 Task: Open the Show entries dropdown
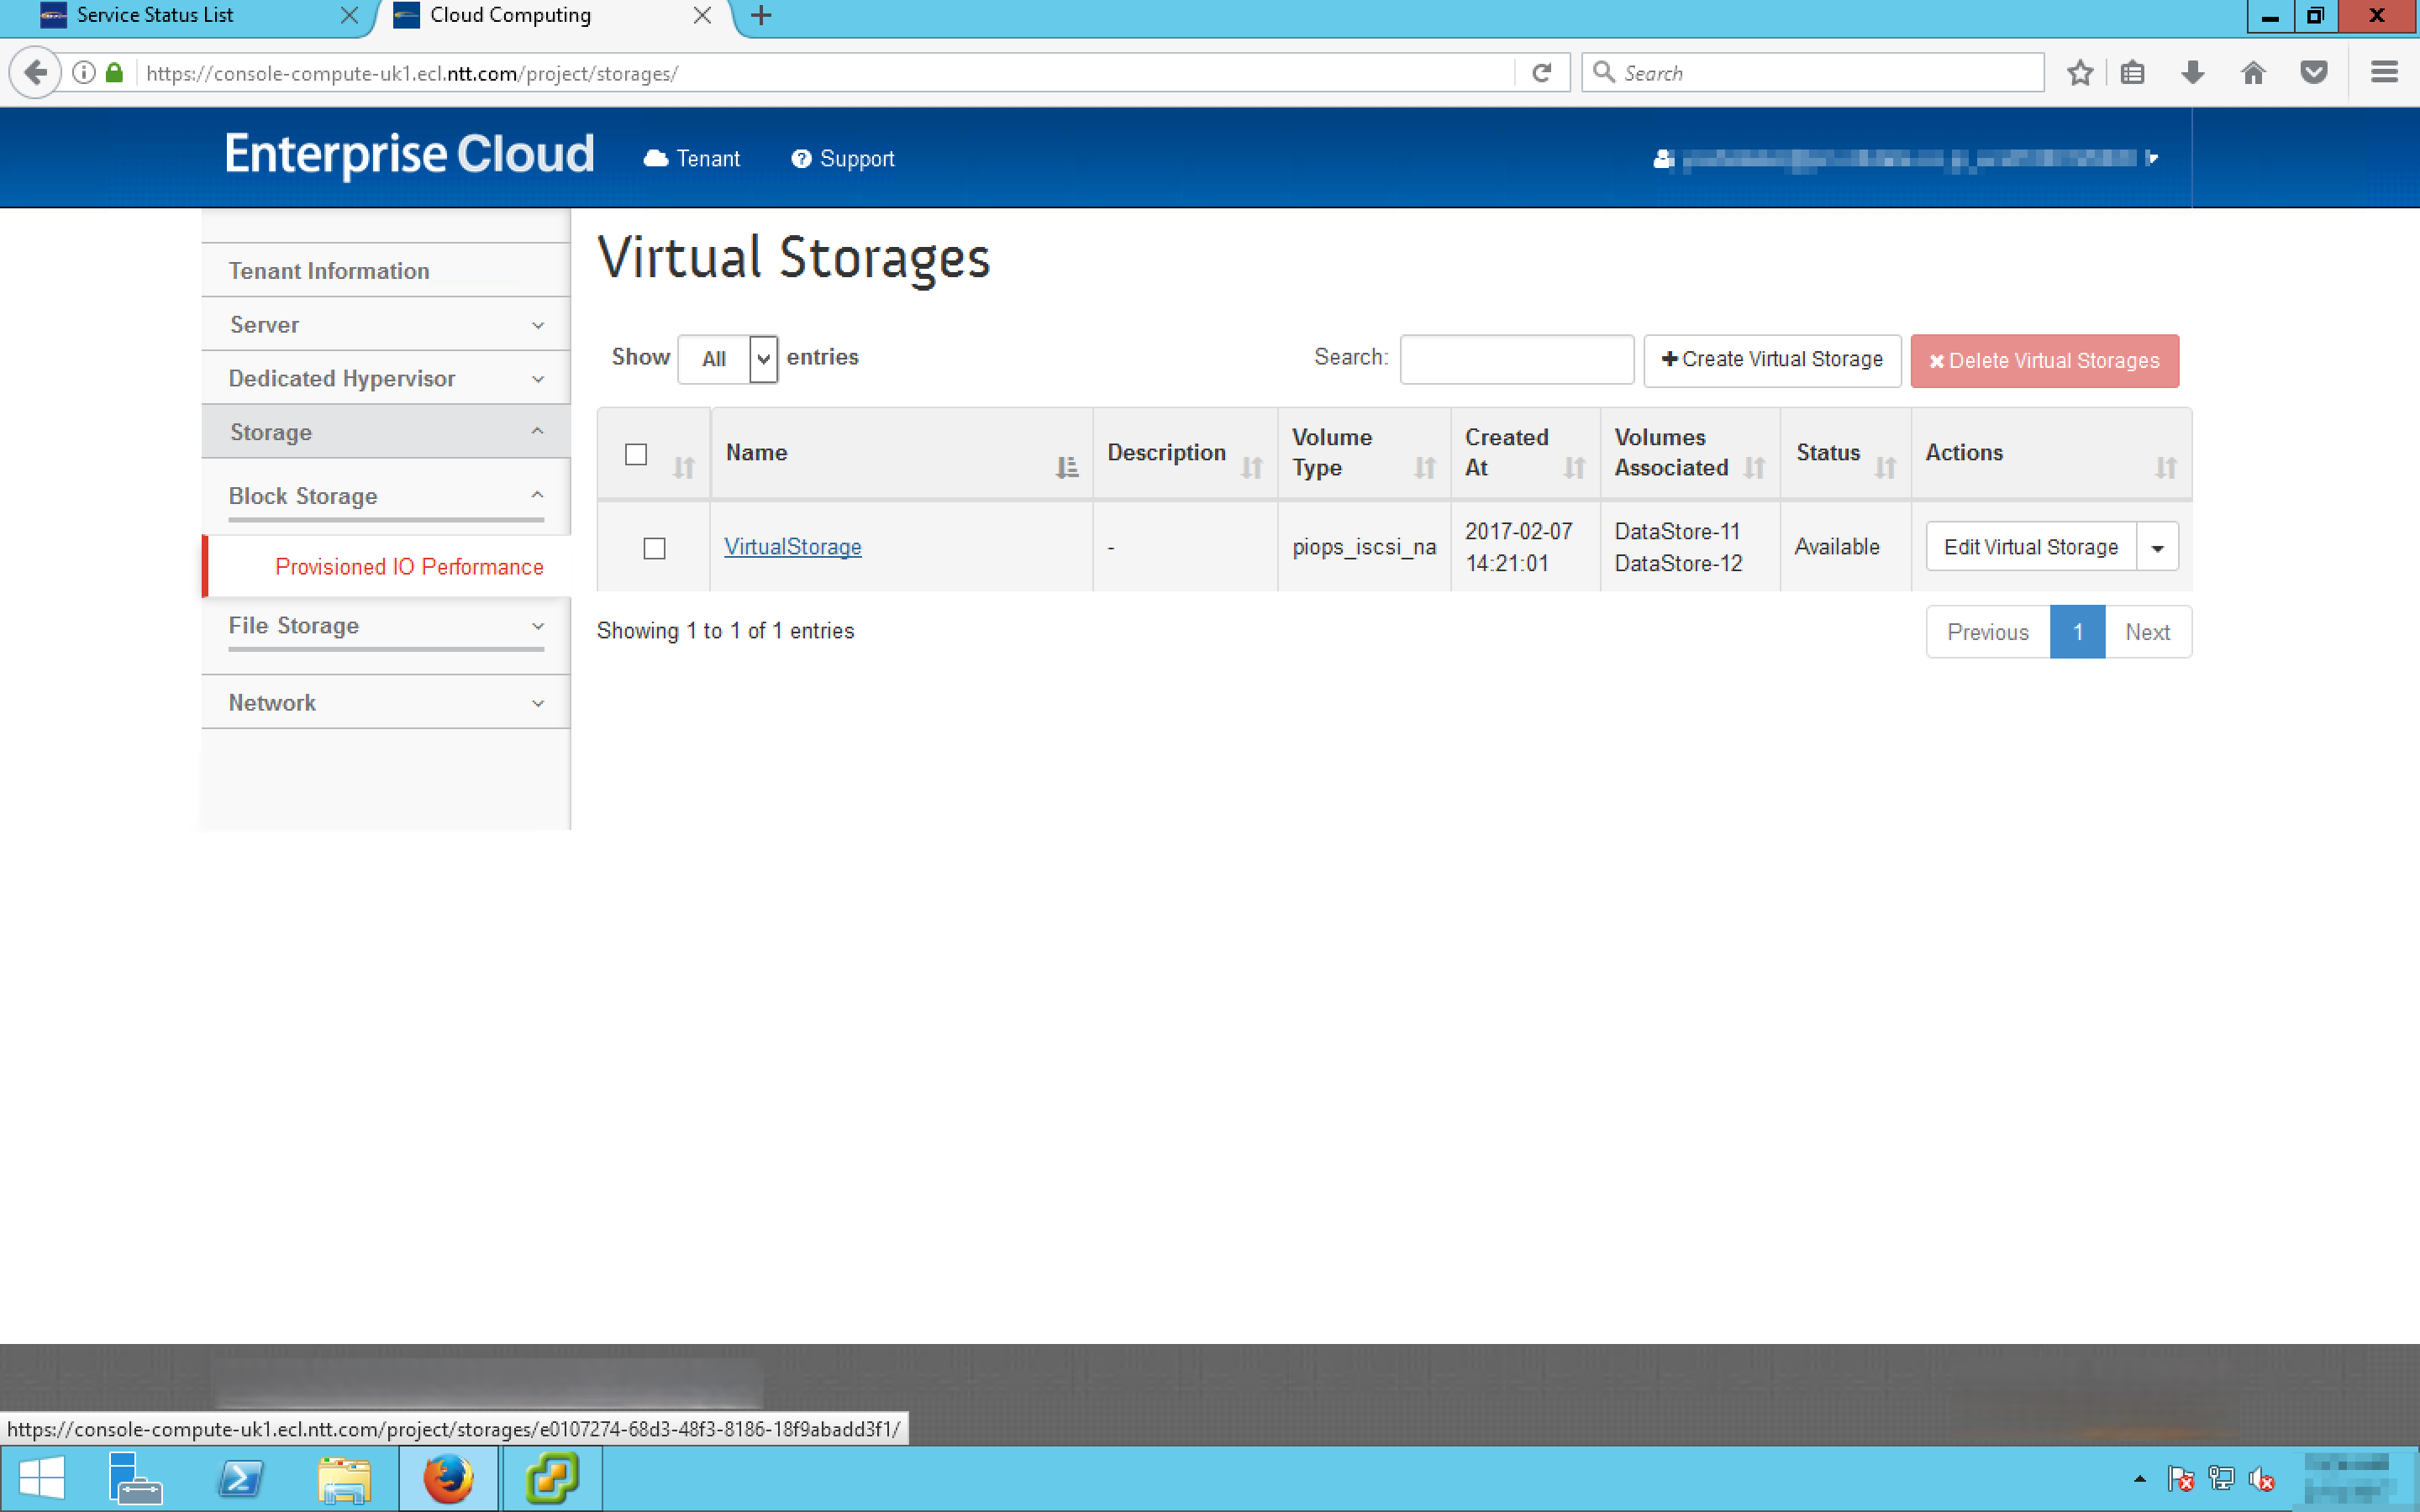pos(728,359)
